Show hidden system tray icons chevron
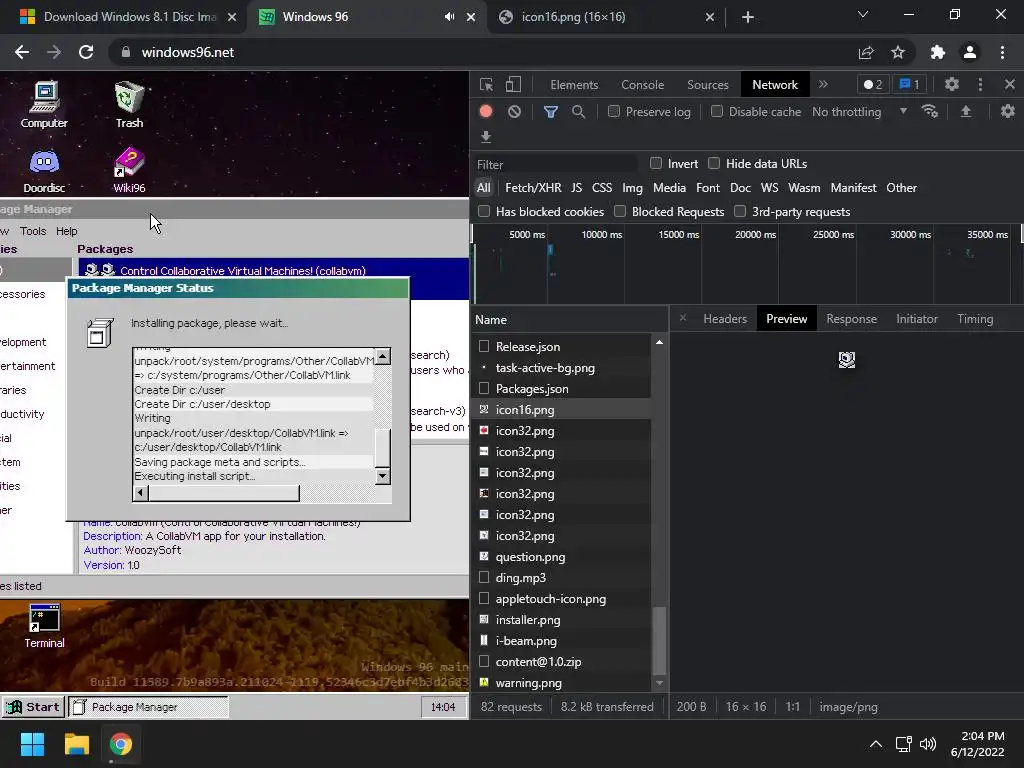1024x768 pixels. point(876,744)
